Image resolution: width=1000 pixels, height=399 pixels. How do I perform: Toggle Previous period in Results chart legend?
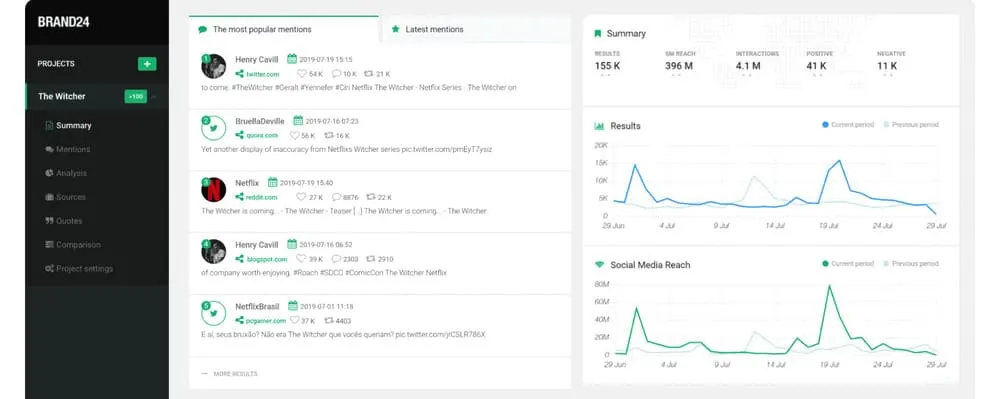[x=911, y=125]
